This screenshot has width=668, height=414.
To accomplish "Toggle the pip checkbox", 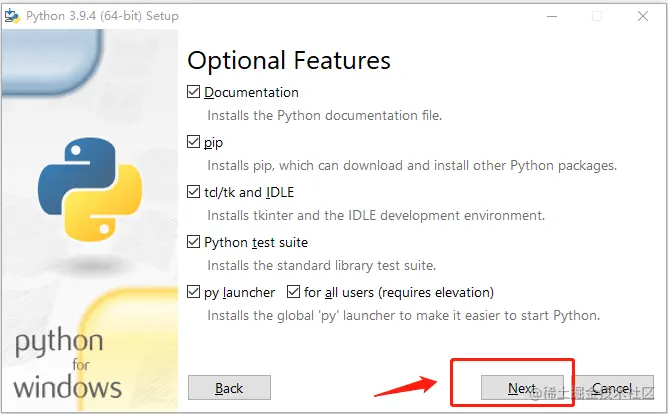I will (193, 142).
